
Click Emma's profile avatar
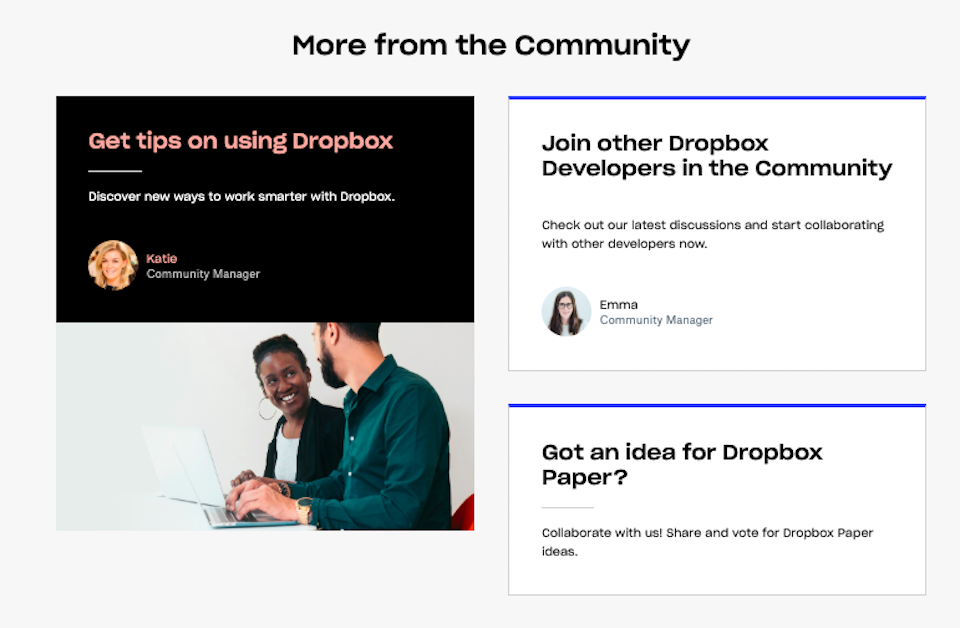(566, 312)
